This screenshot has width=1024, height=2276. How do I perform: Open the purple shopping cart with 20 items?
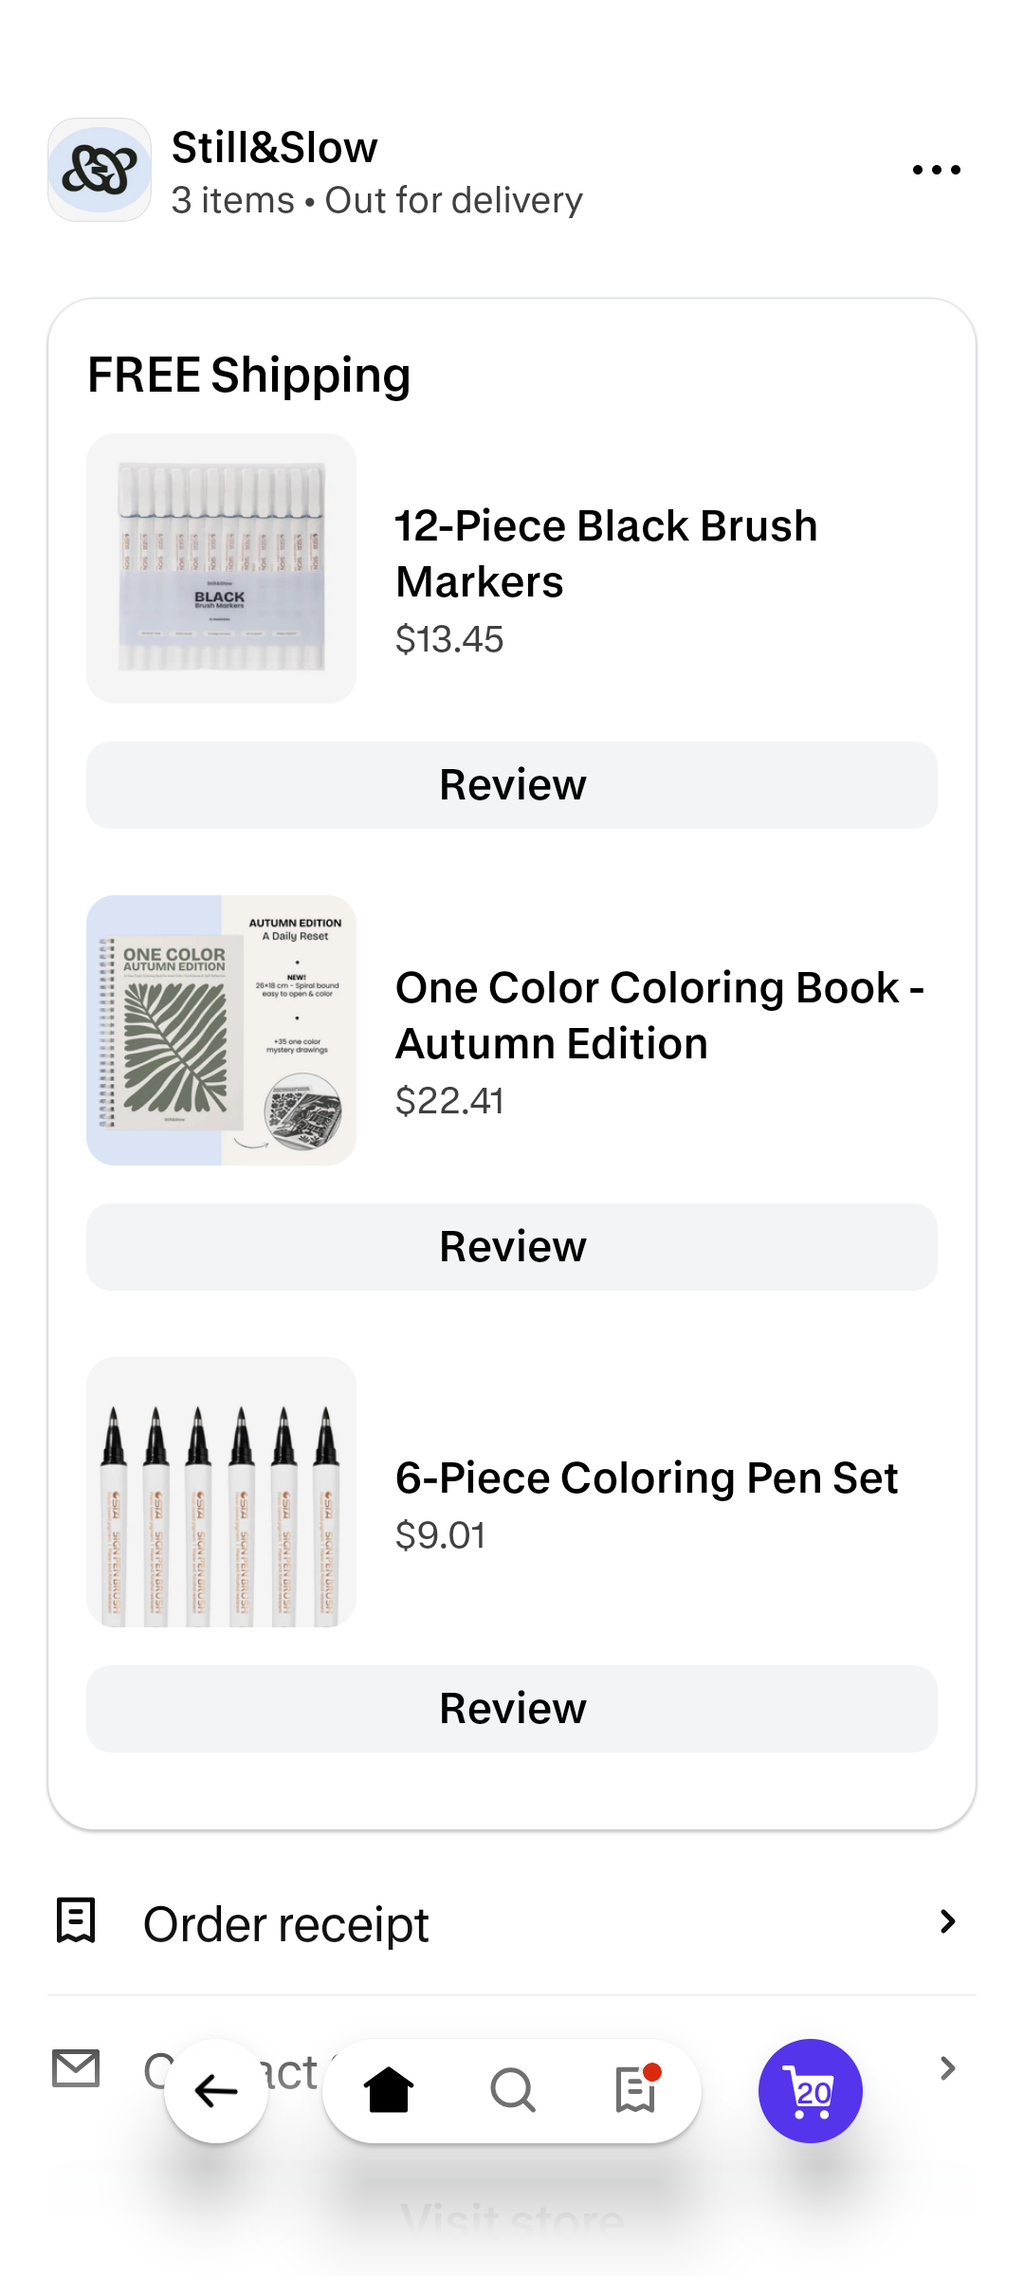point(810,2091)
